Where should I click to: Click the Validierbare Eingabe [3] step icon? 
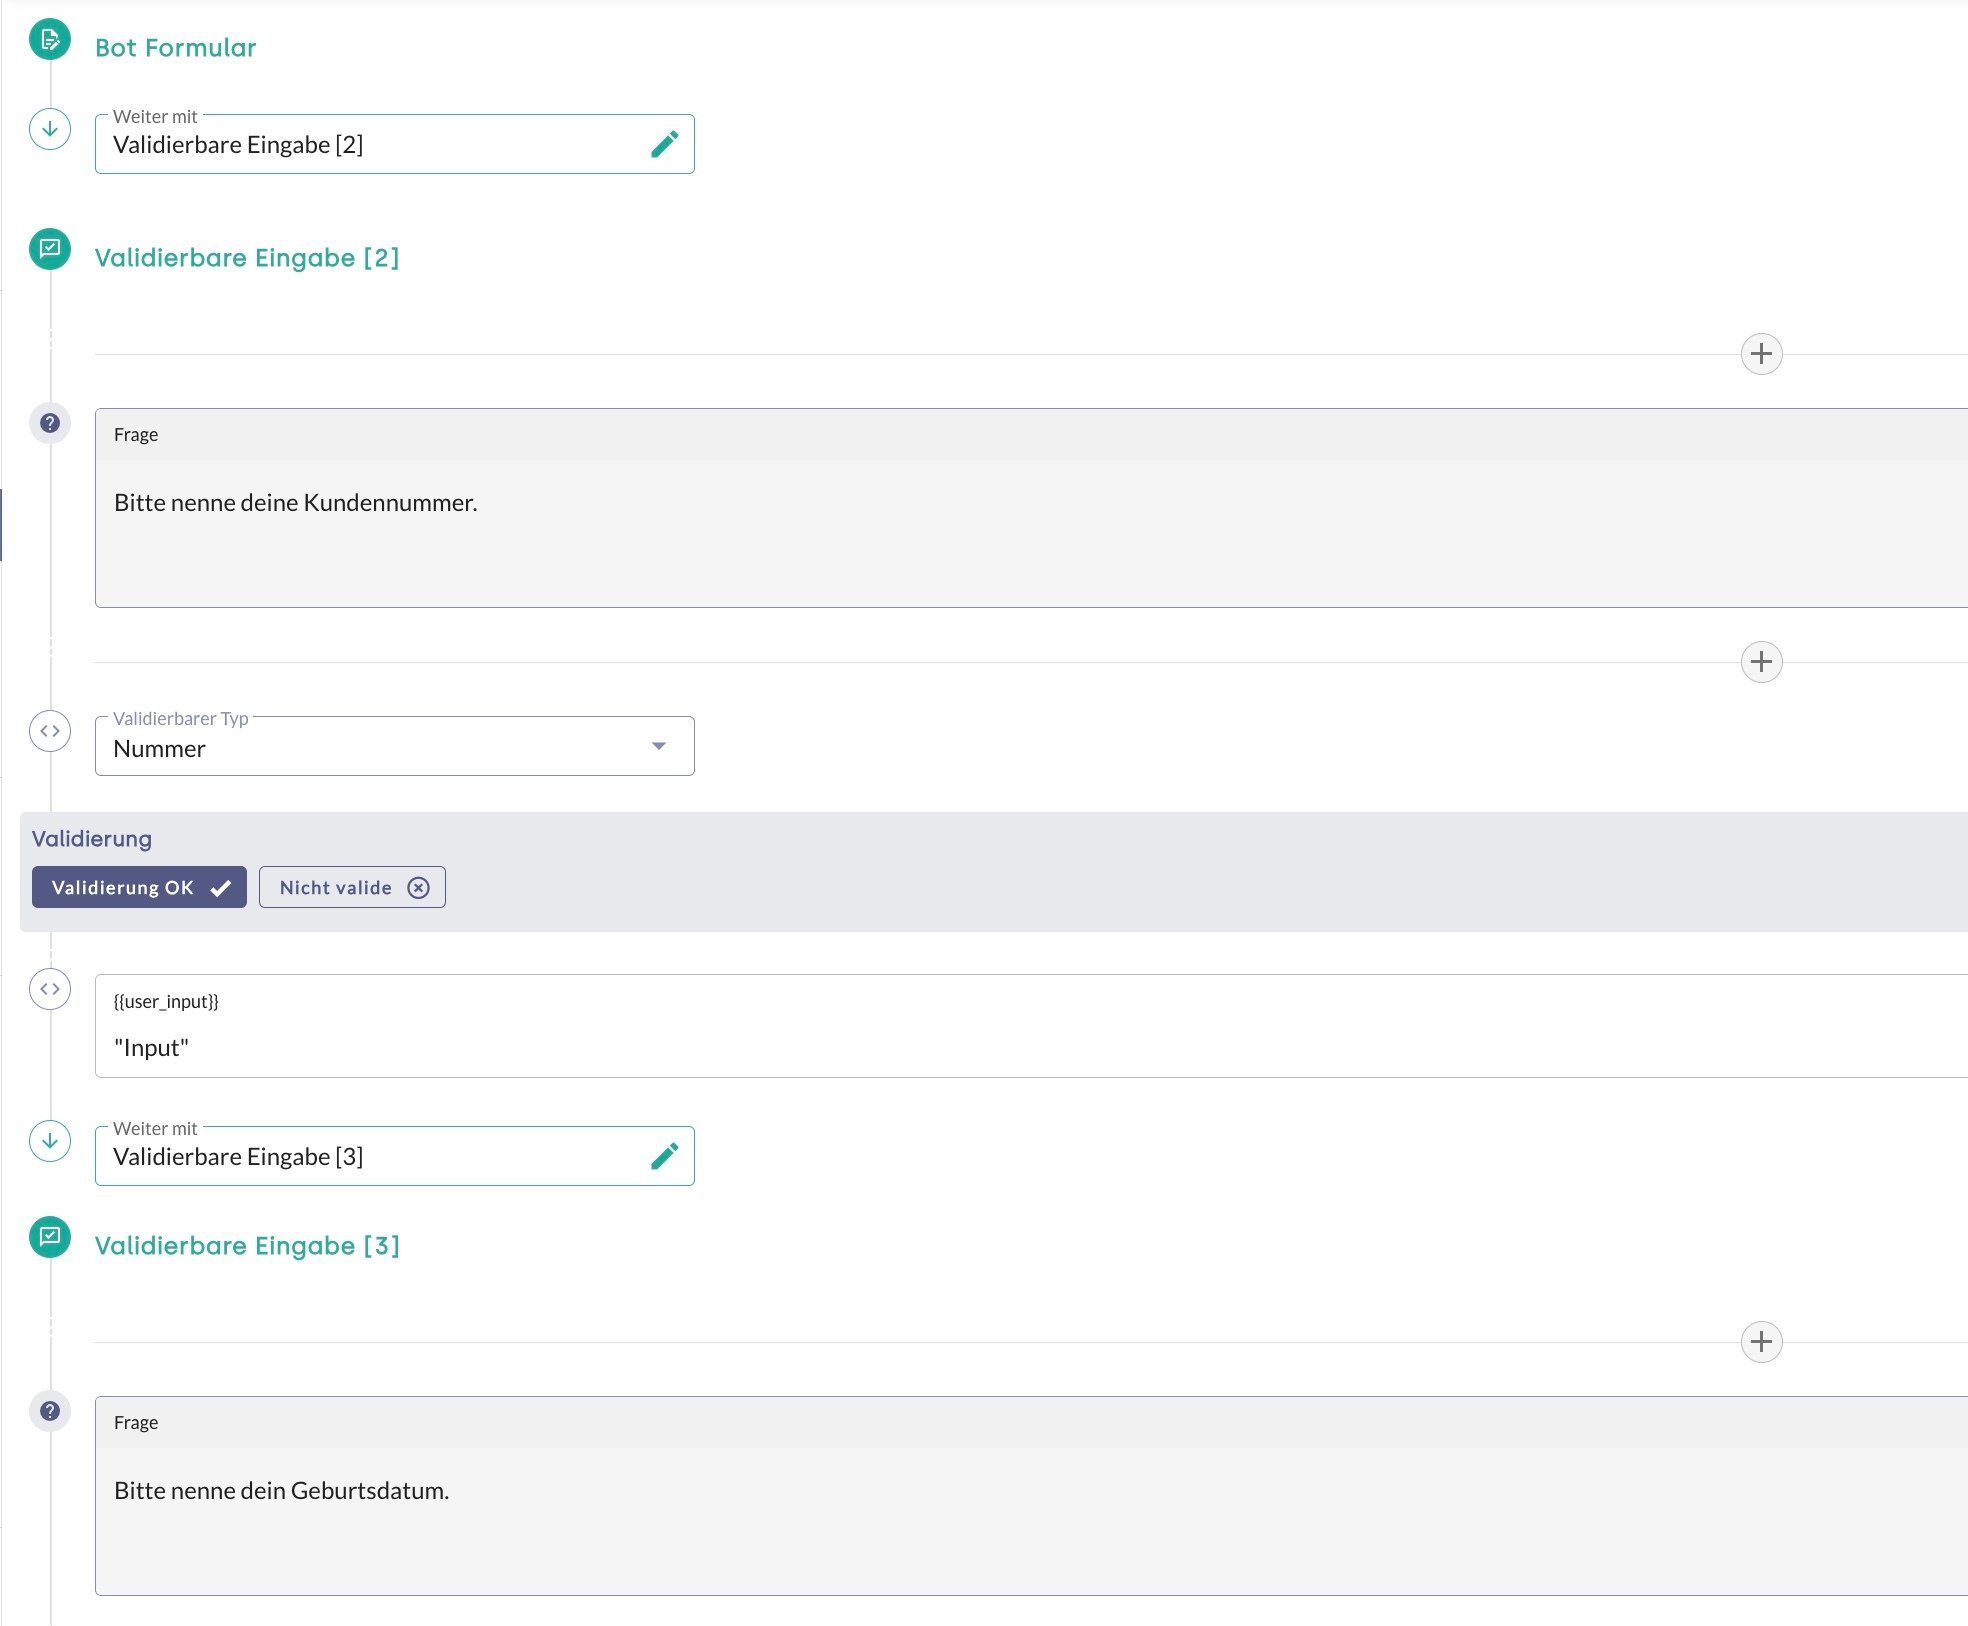[49, 1237]
